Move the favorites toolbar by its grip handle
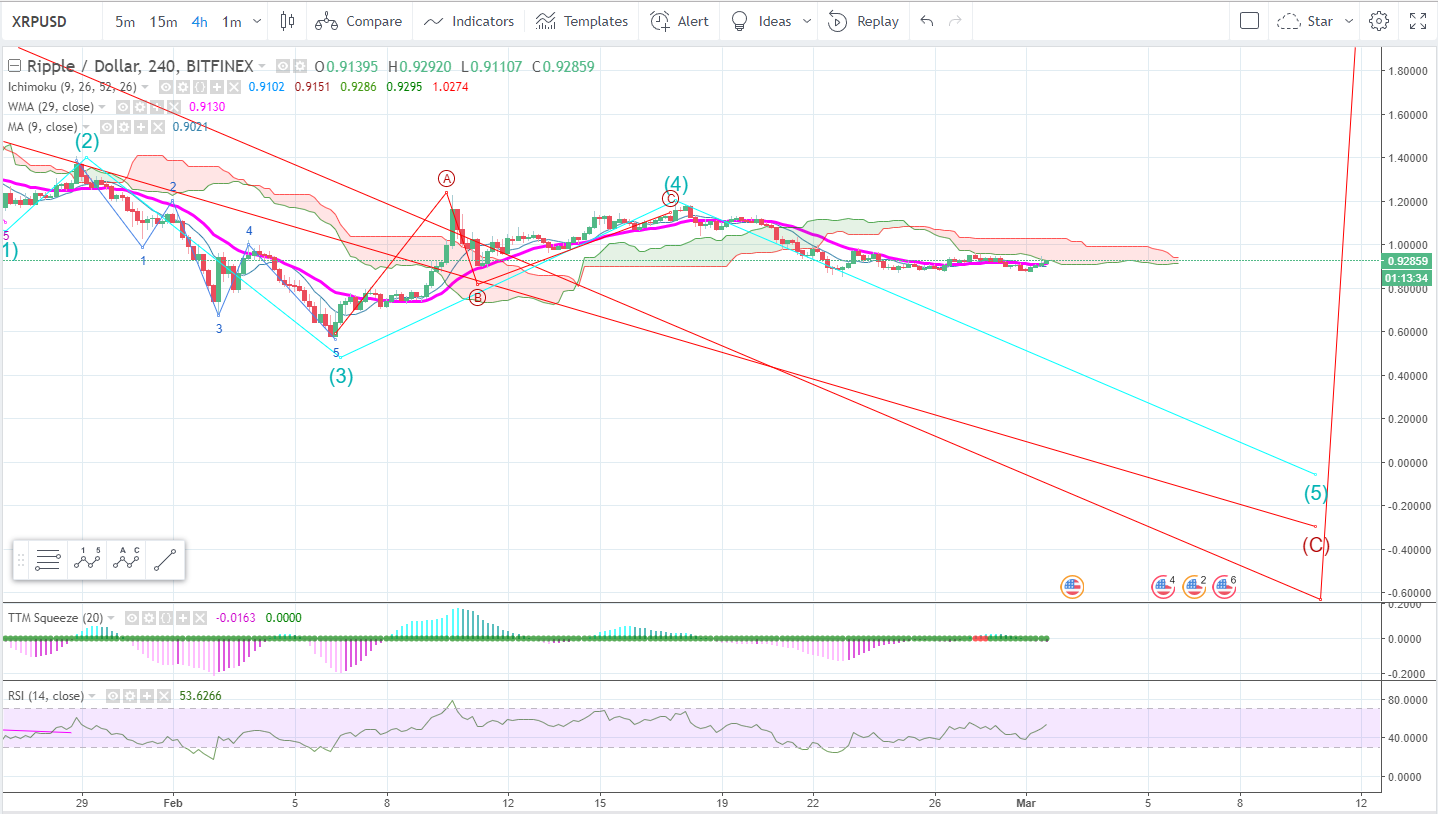The width and height of the screenshot is (1438, 814). click(21, 560)
